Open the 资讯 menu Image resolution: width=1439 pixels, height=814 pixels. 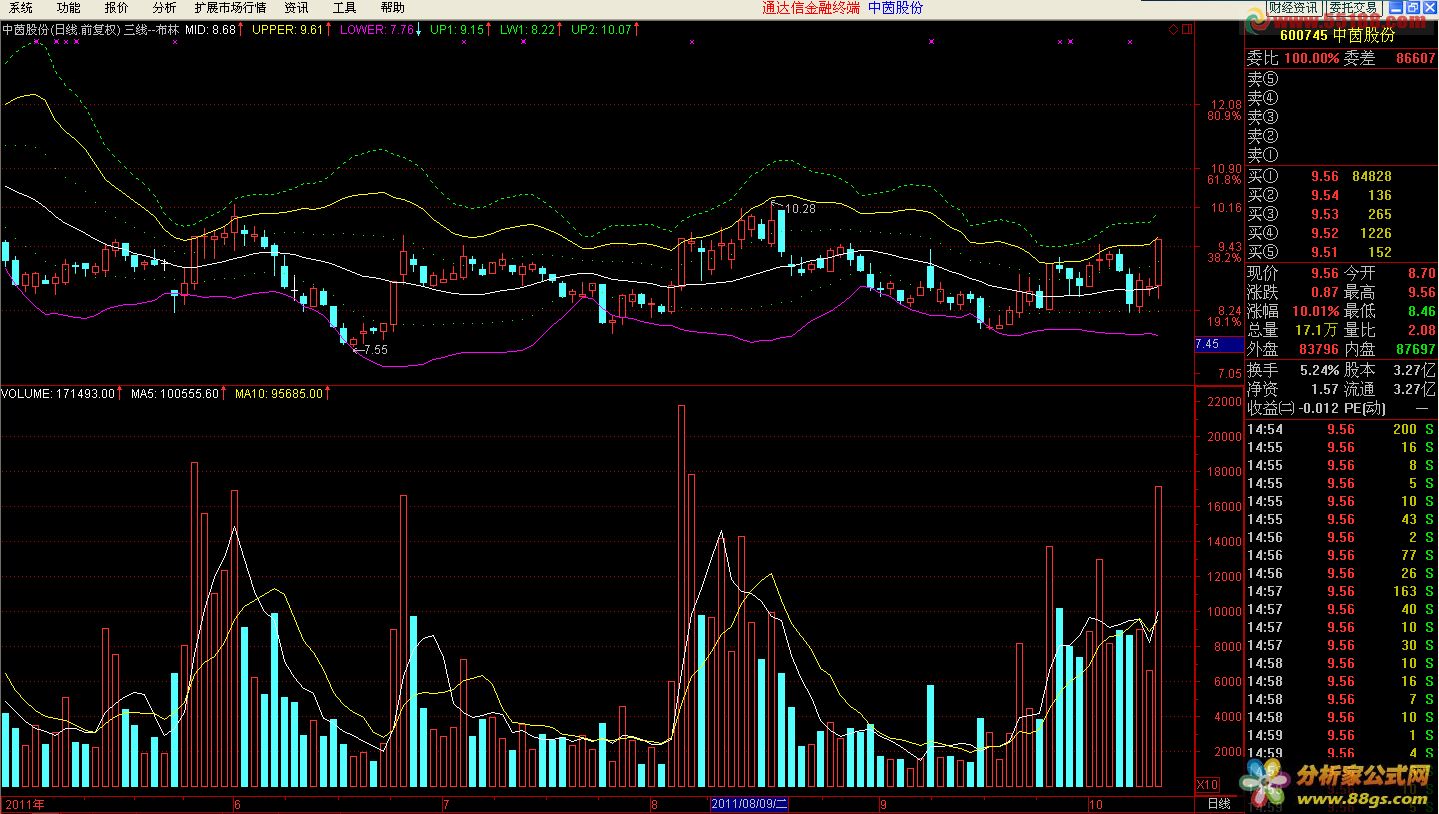[x=296, y=7]
